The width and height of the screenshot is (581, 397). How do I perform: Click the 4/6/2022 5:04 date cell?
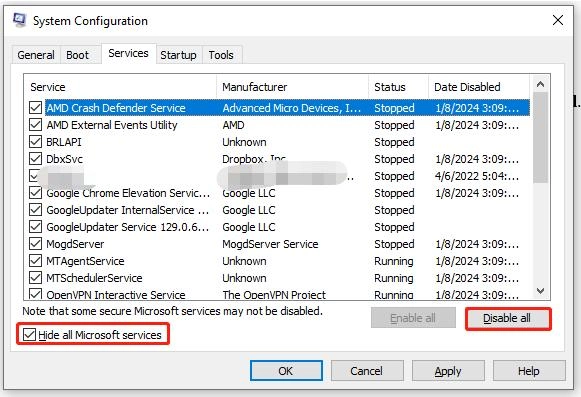tap(477, 176)
